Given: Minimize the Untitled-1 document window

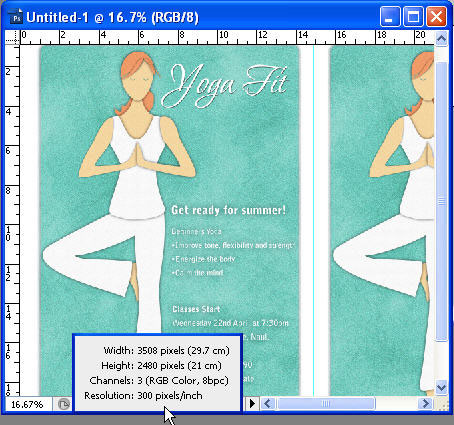Looking at the screenshot, I should (x=390, y=17).
